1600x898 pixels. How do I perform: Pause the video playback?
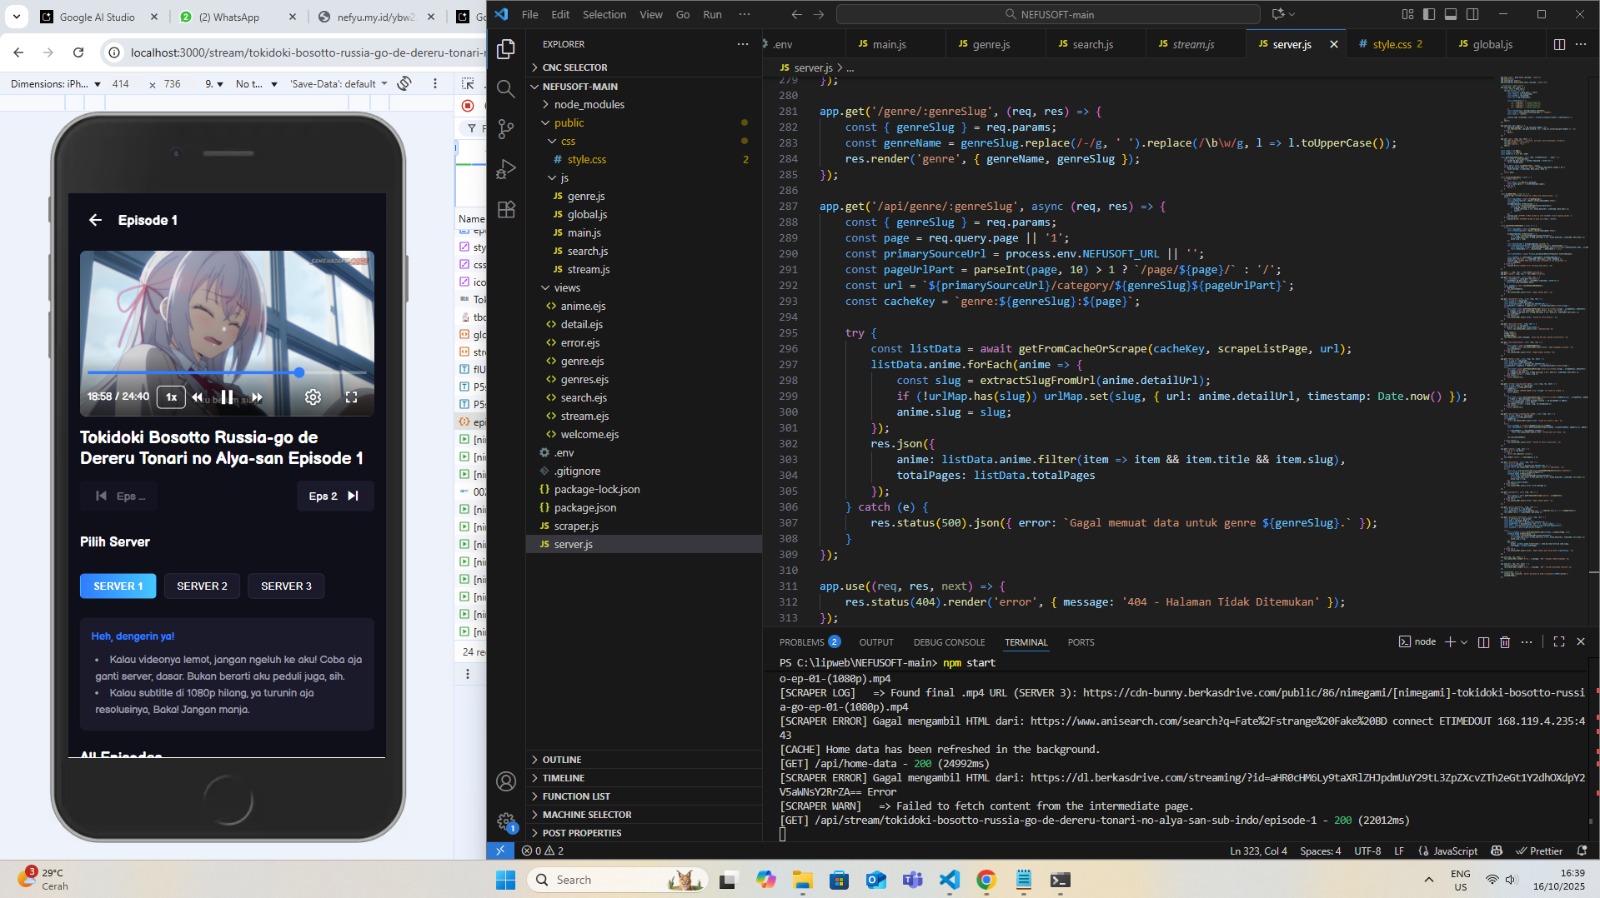(227, 397)
